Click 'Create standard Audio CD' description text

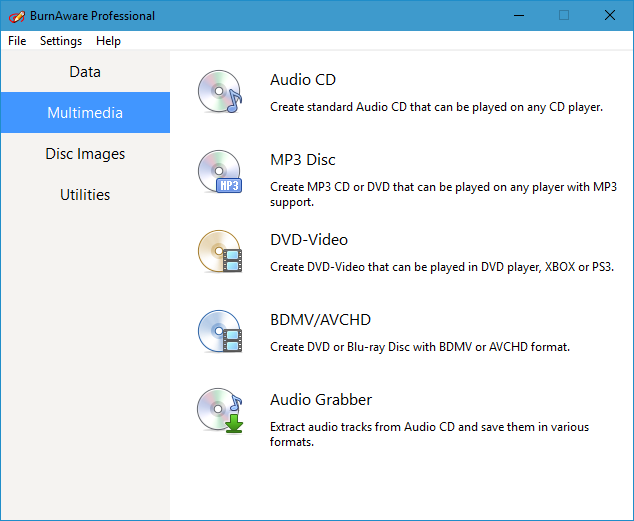436,107
